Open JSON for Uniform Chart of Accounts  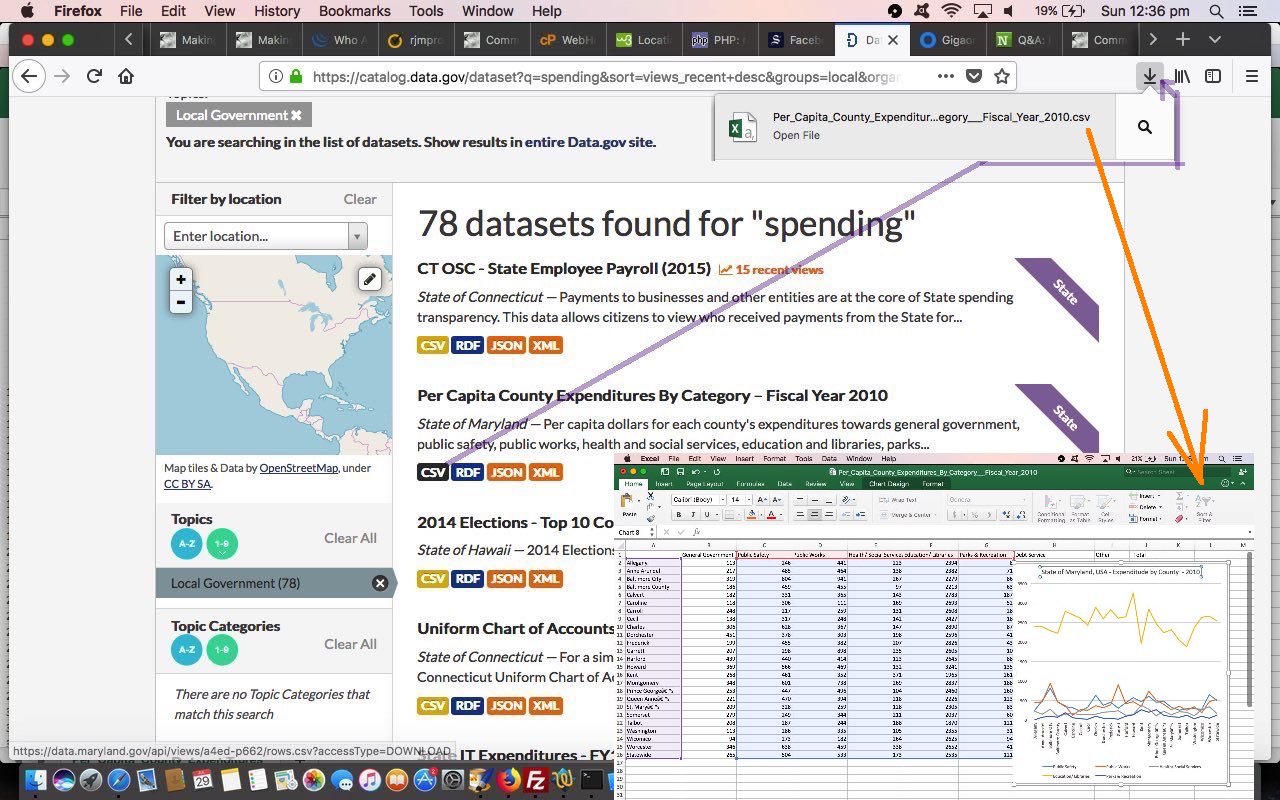click(x=506, y=705)
